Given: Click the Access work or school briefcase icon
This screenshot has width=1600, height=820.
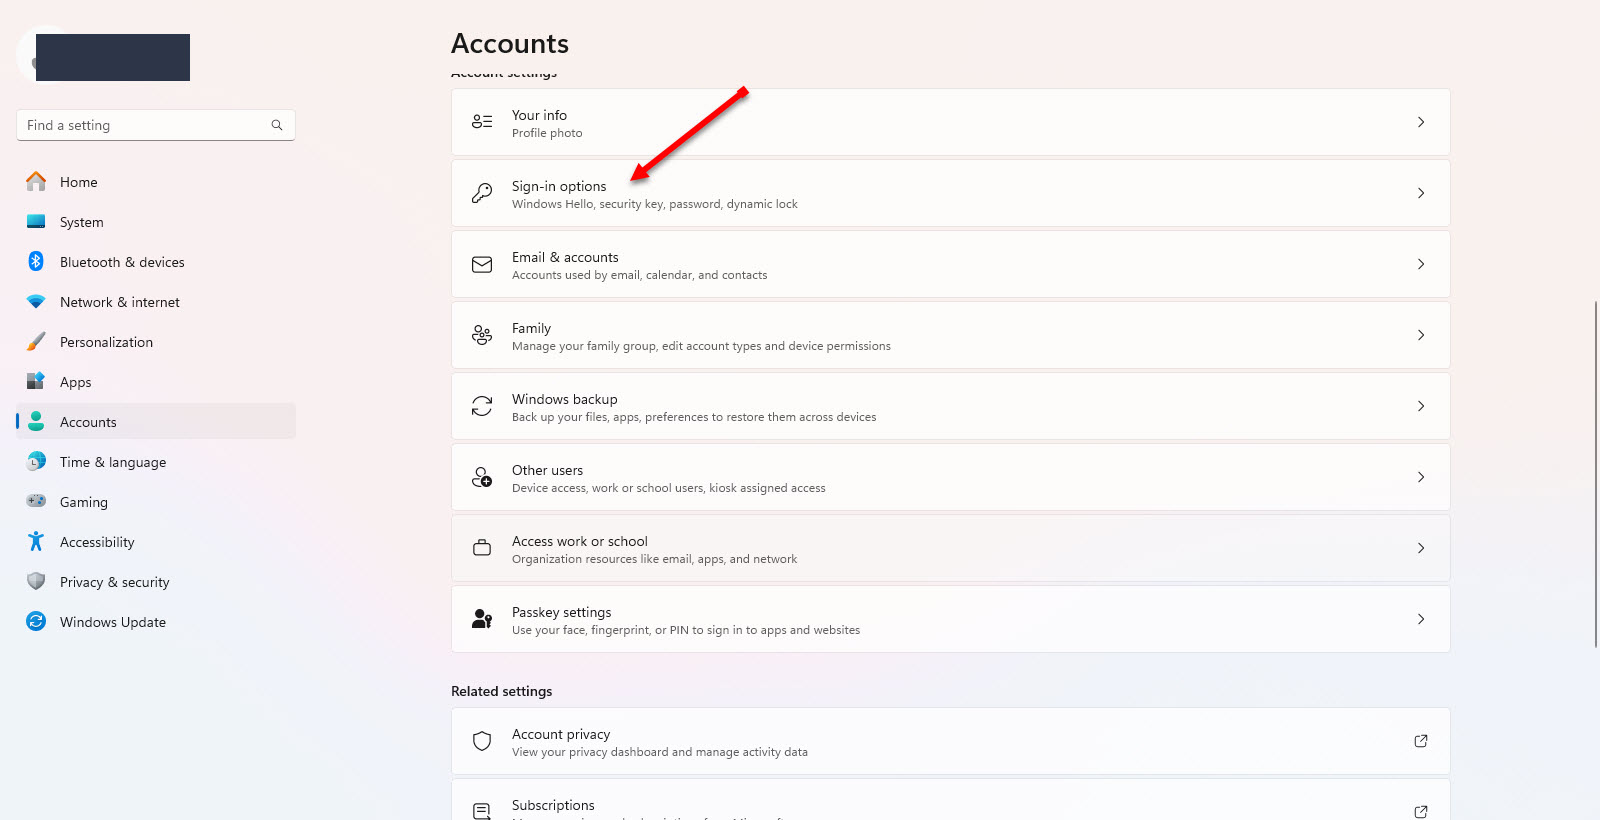Looking at the screenshot, I should pos(482,548).
